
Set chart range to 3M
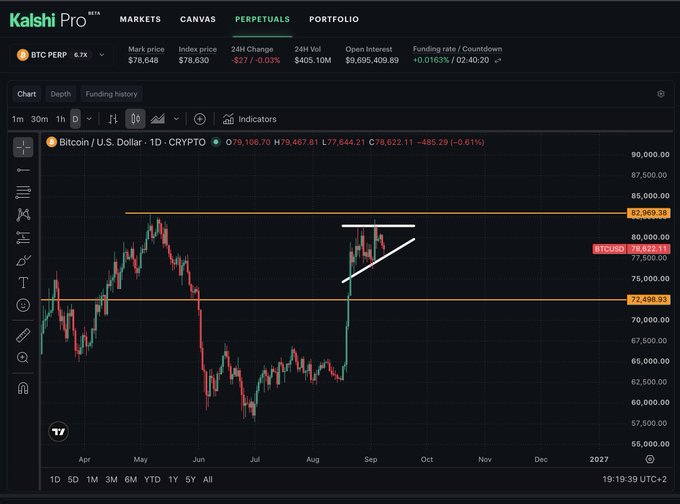click(x=111, y=479)
